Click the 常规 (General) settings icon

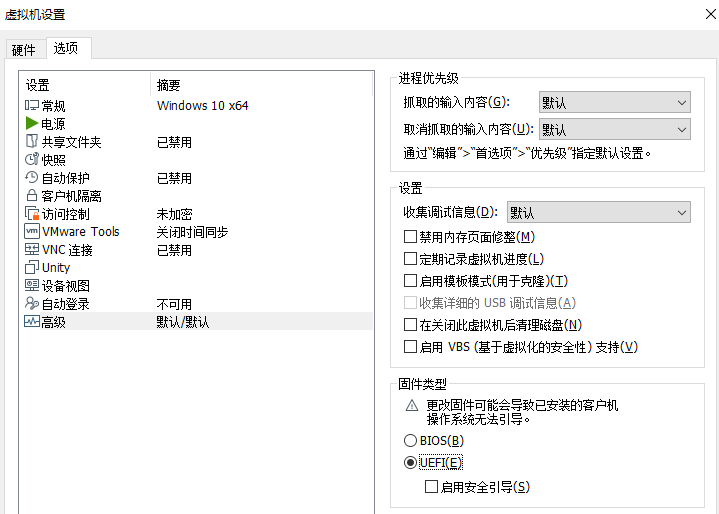[x=32, y=105]
